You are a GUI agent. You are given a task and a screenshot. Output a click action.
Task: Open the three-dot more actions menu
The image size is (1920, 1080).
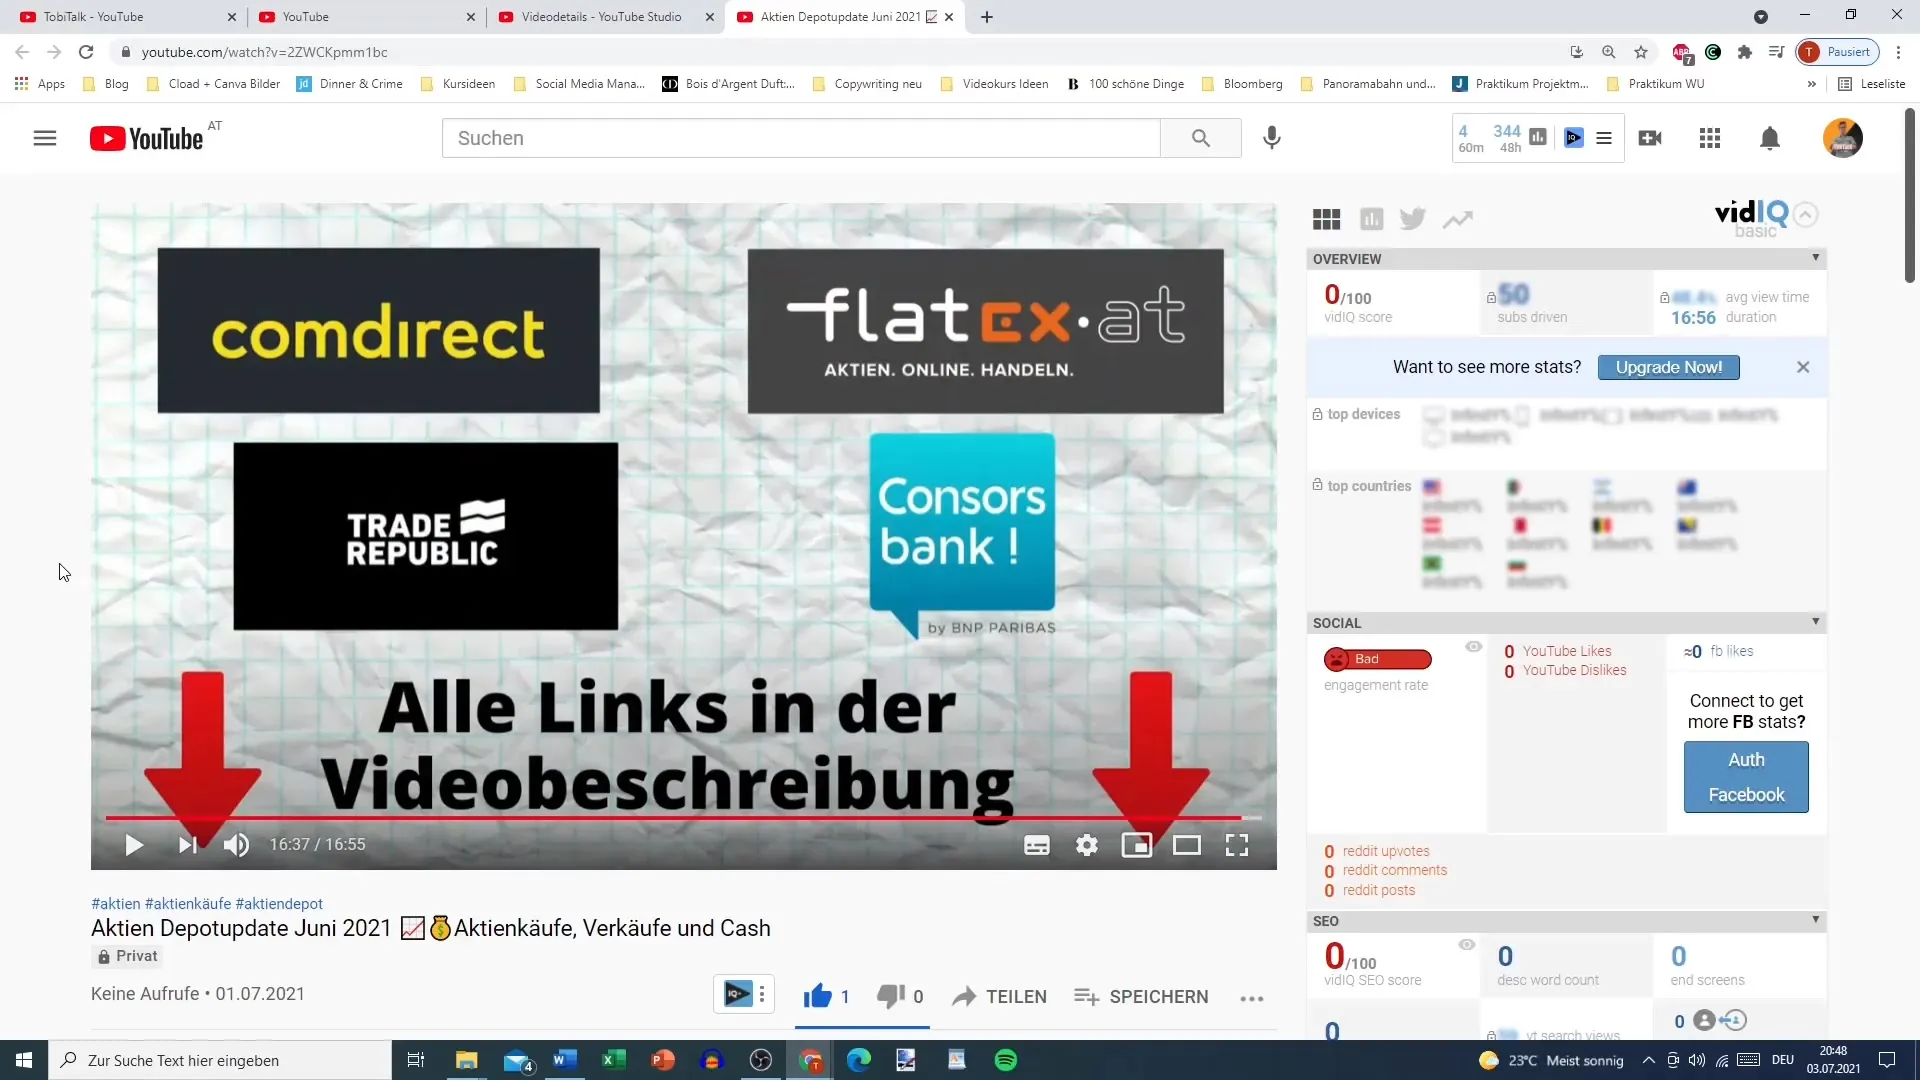pos(1252,998)
